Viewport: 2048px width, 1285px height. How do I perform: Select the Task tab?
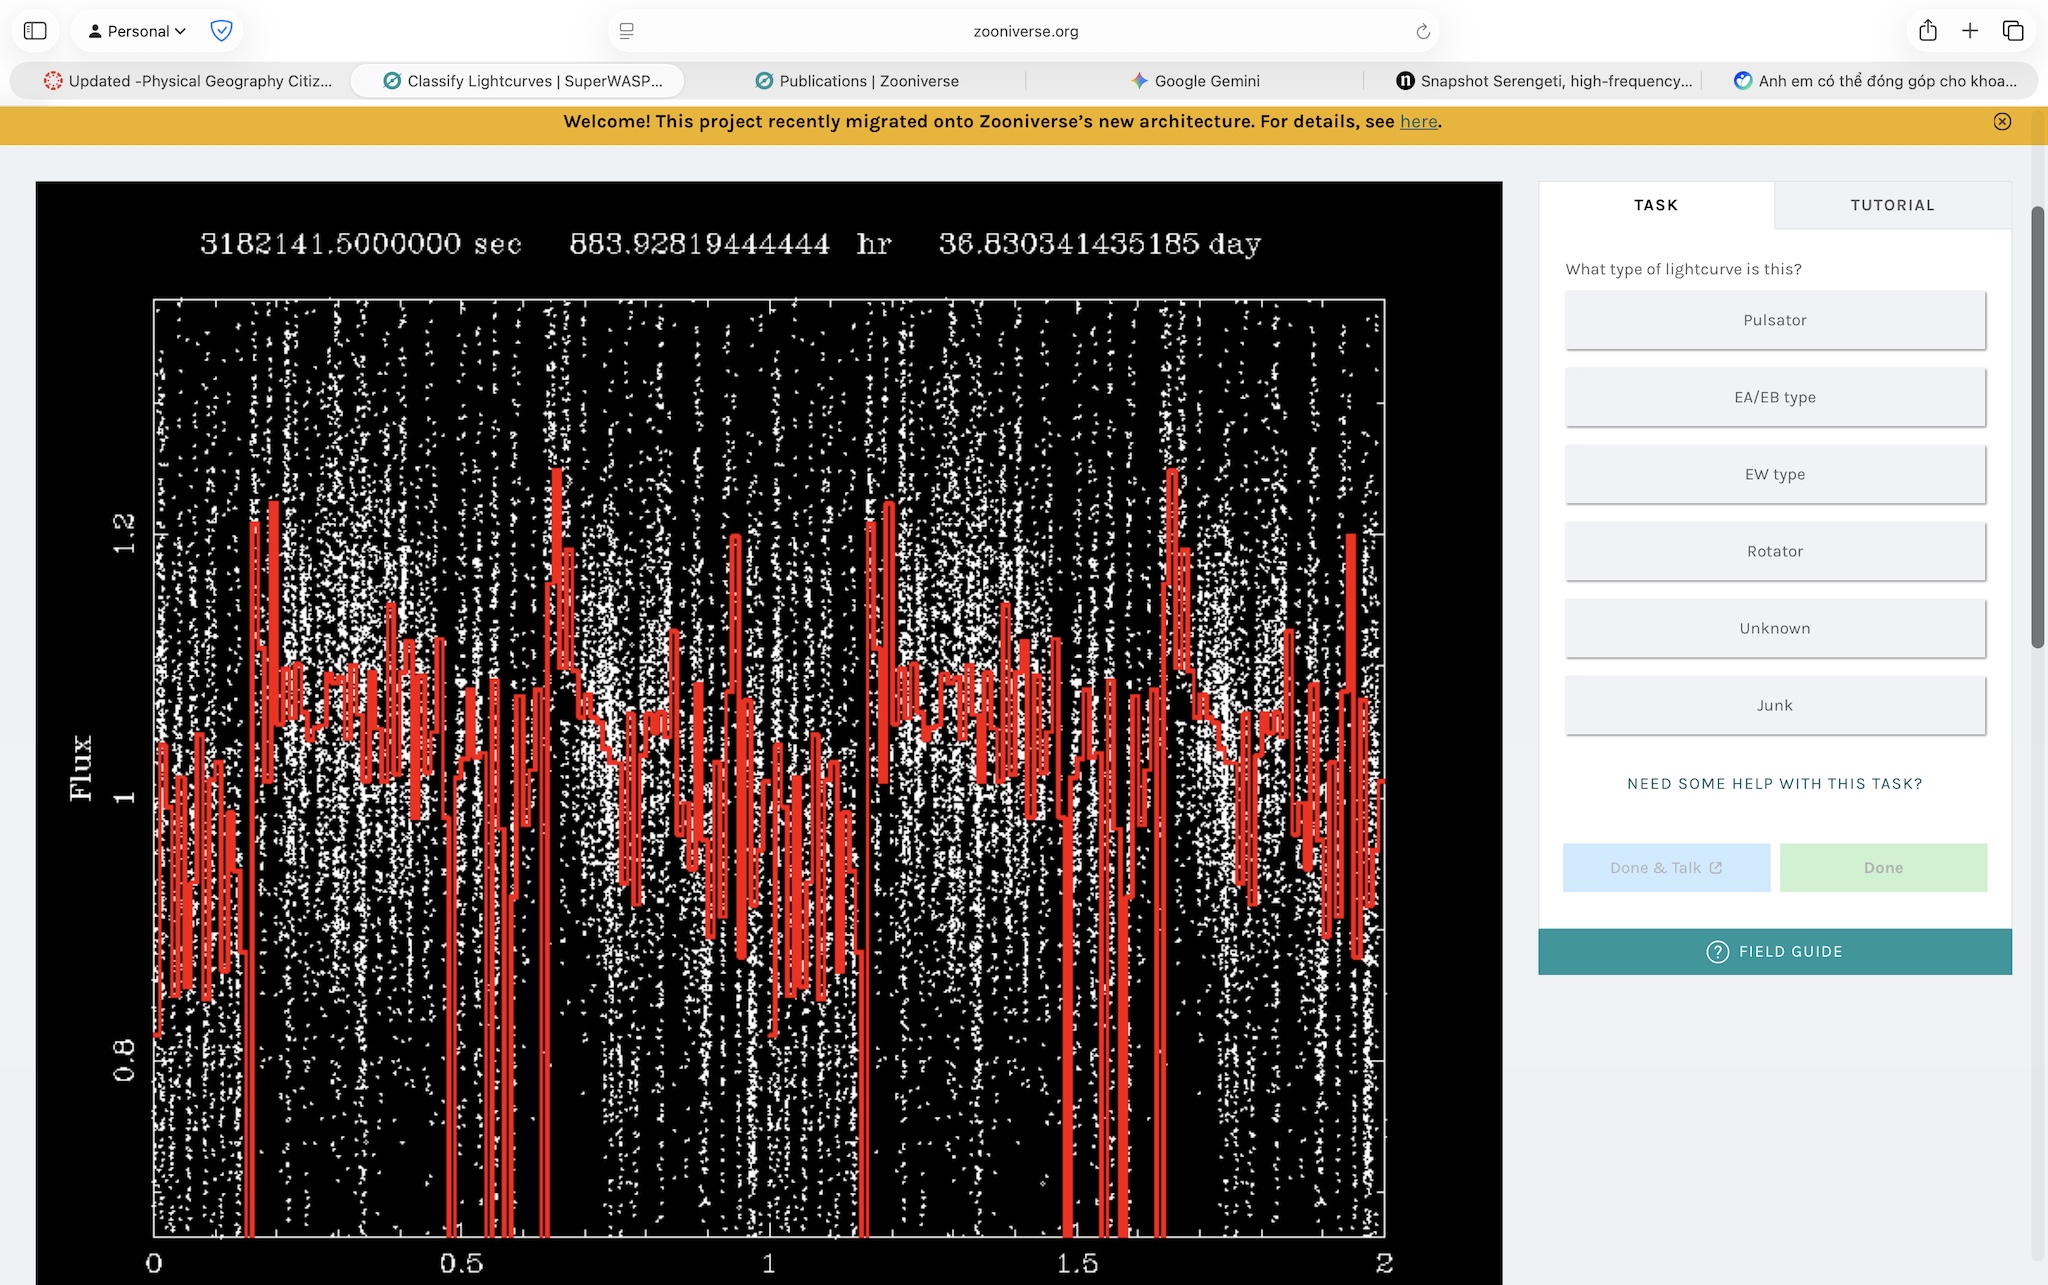point(1656,205)
